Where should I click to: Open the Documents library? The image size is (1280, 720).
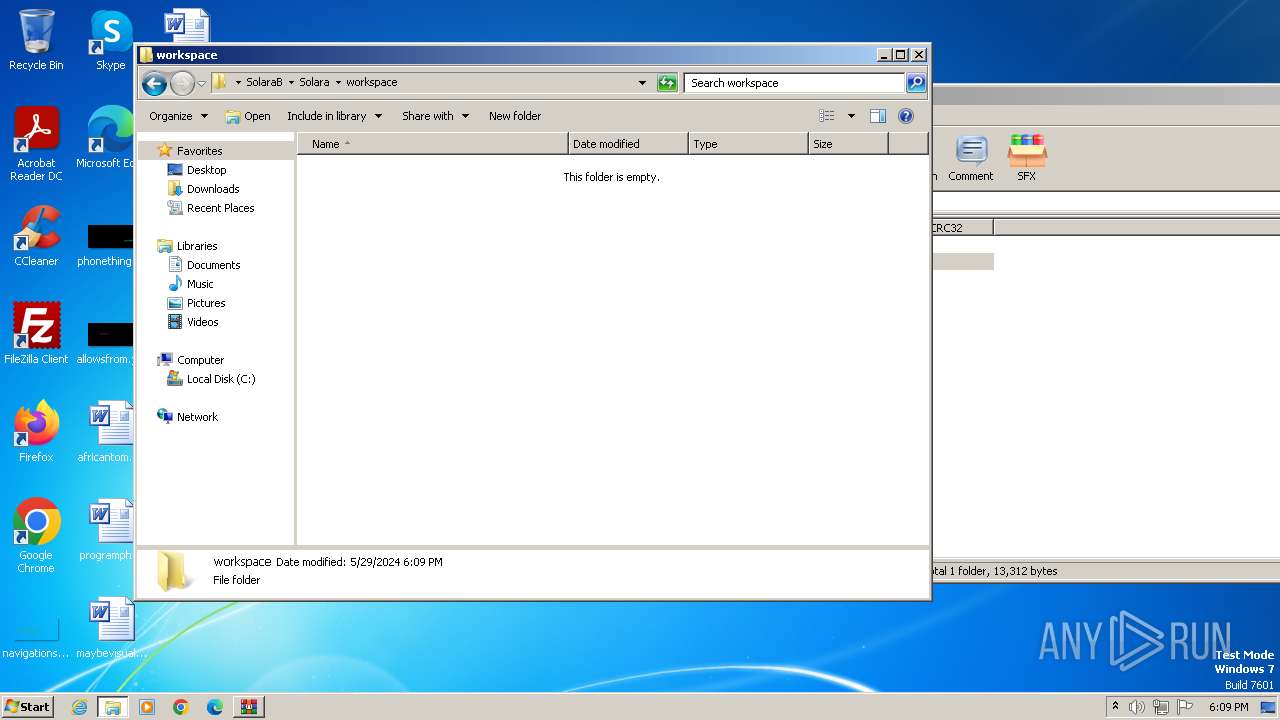tap(213, 265)
